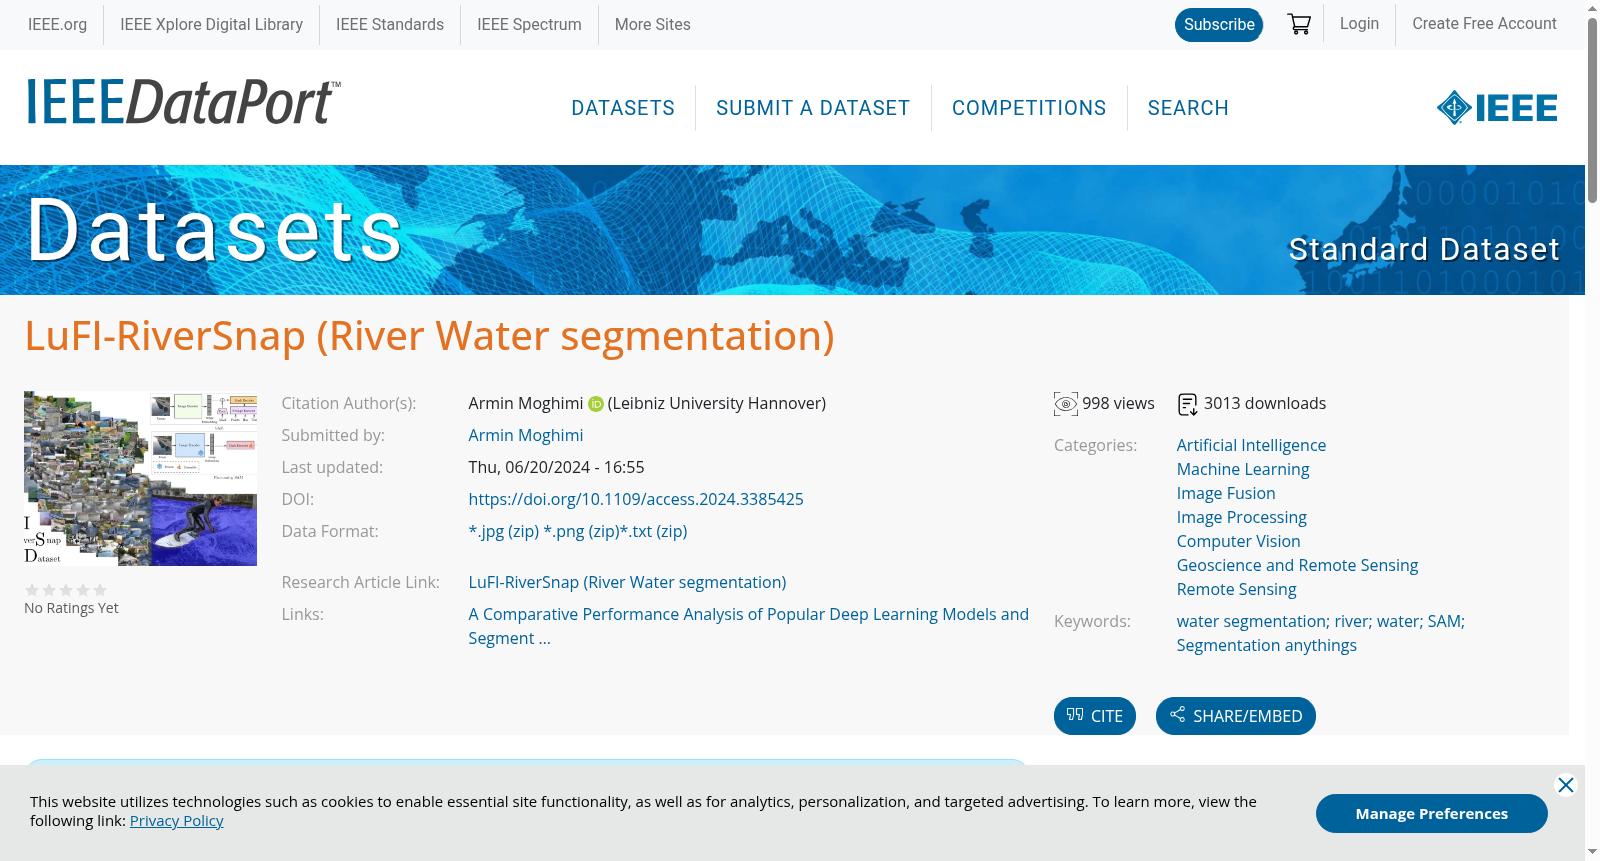Click the 'No Ratings Yet' text

click(x=71, y=608)
